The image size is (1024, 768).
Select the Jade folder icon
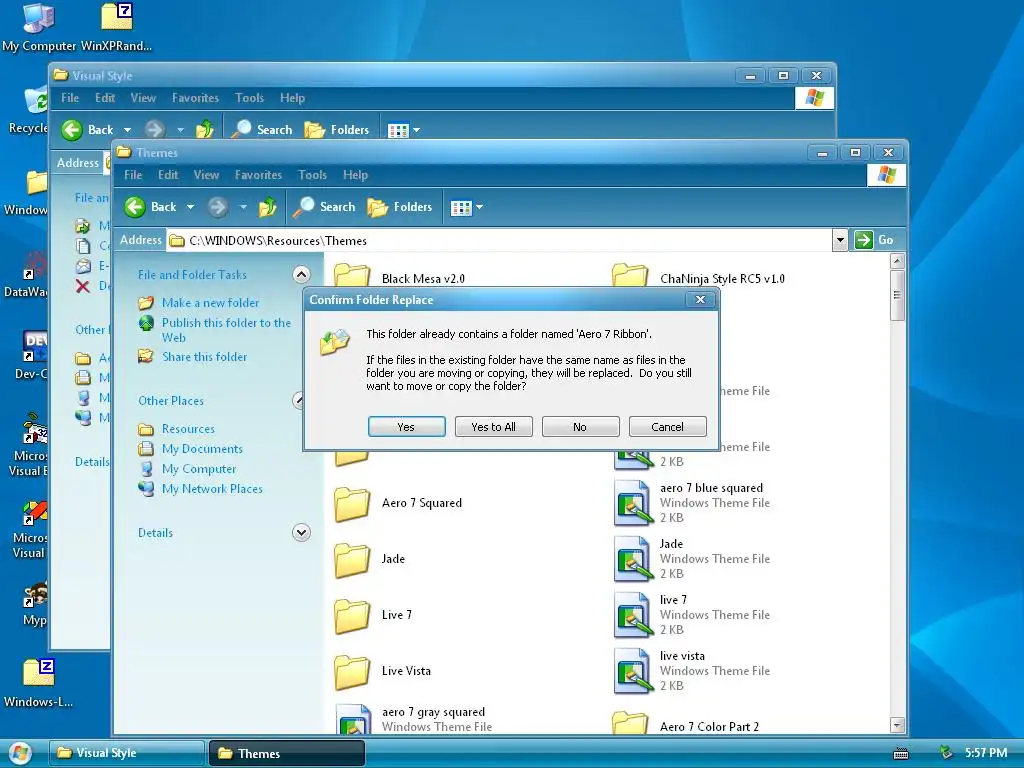point(352,560)
